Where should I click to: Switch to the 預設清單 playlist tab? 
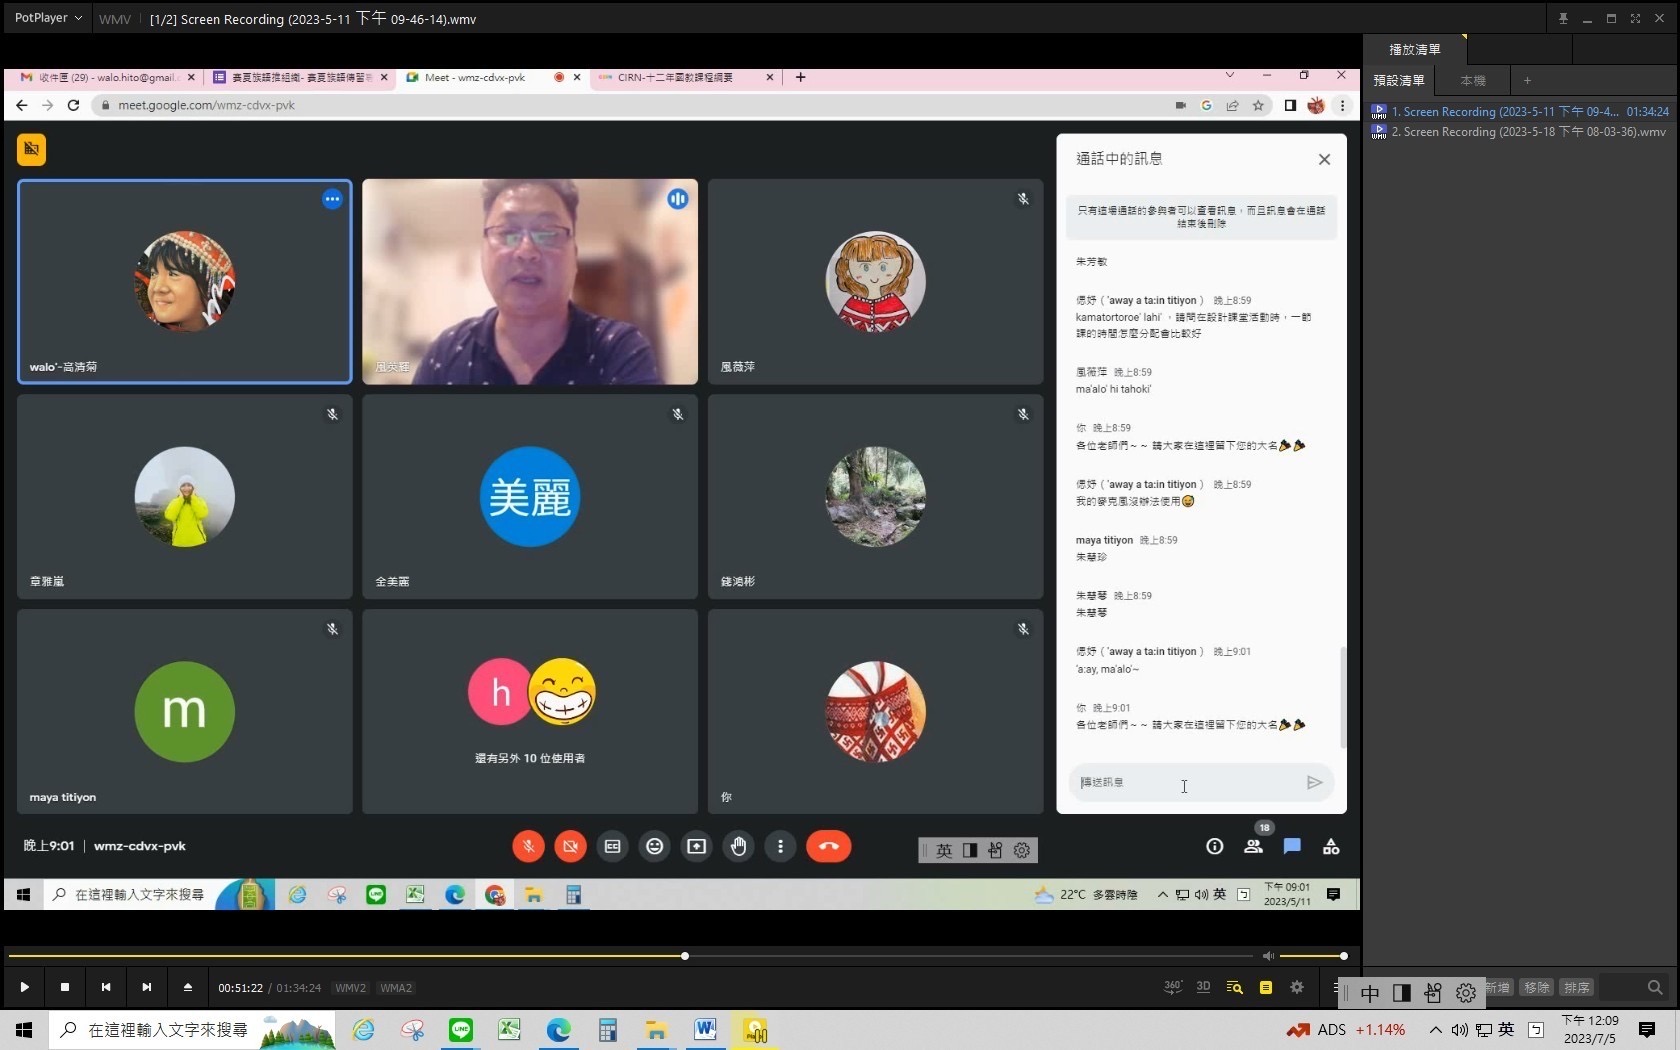tap(1398, 80)
